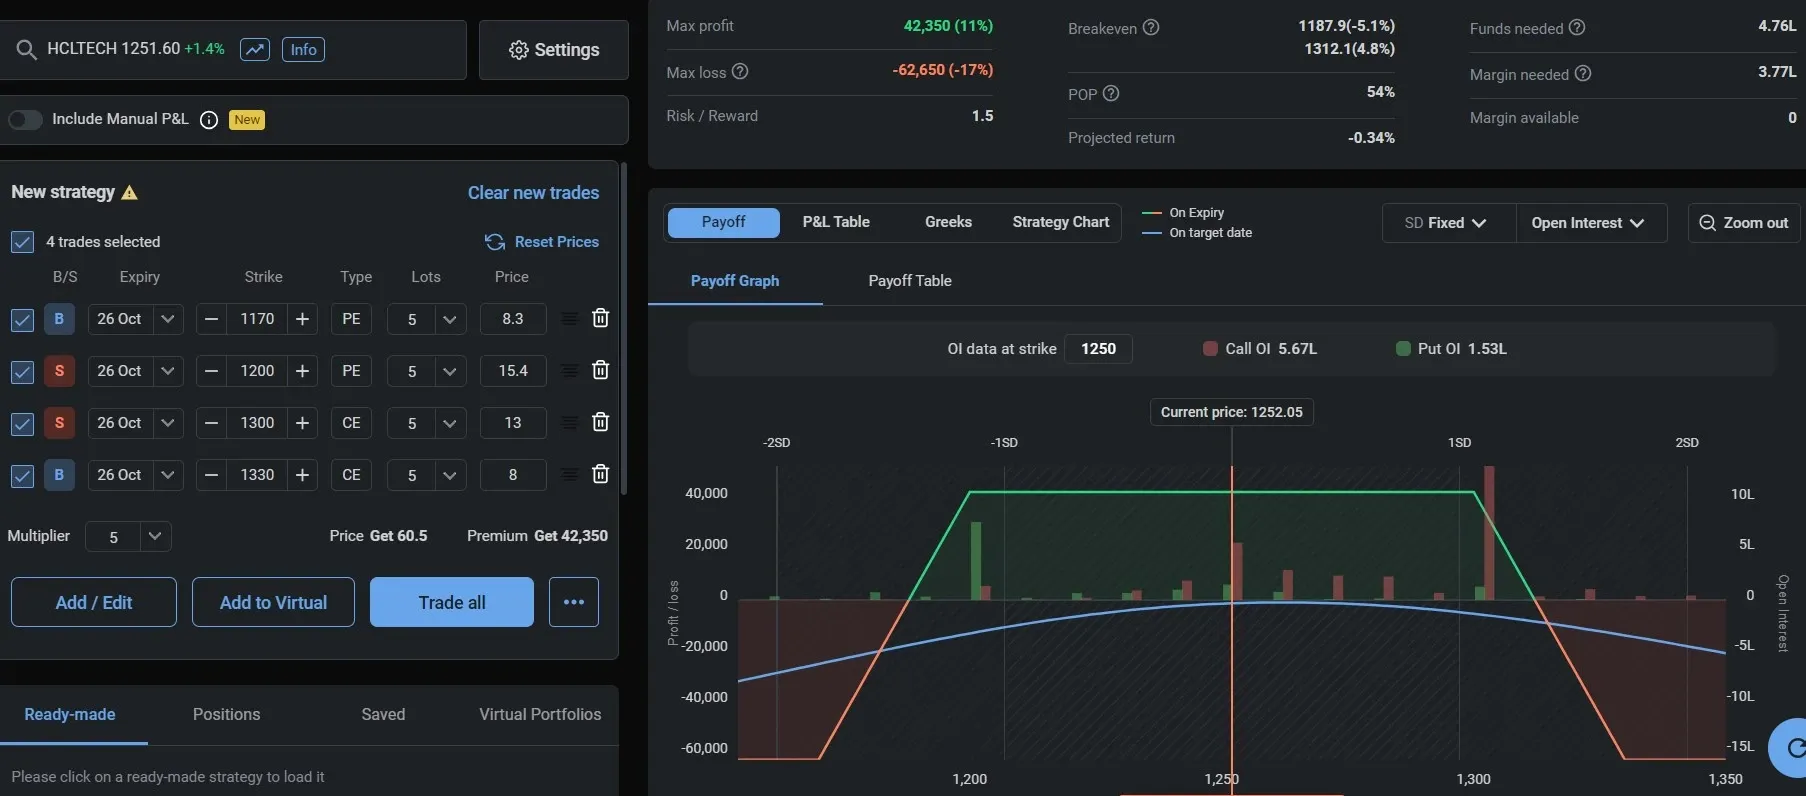The width and height of the screenshot is (1806, 796).
Task: Click the search magnifier icon beside HCLTECH
Action: (x=26, y=49)
